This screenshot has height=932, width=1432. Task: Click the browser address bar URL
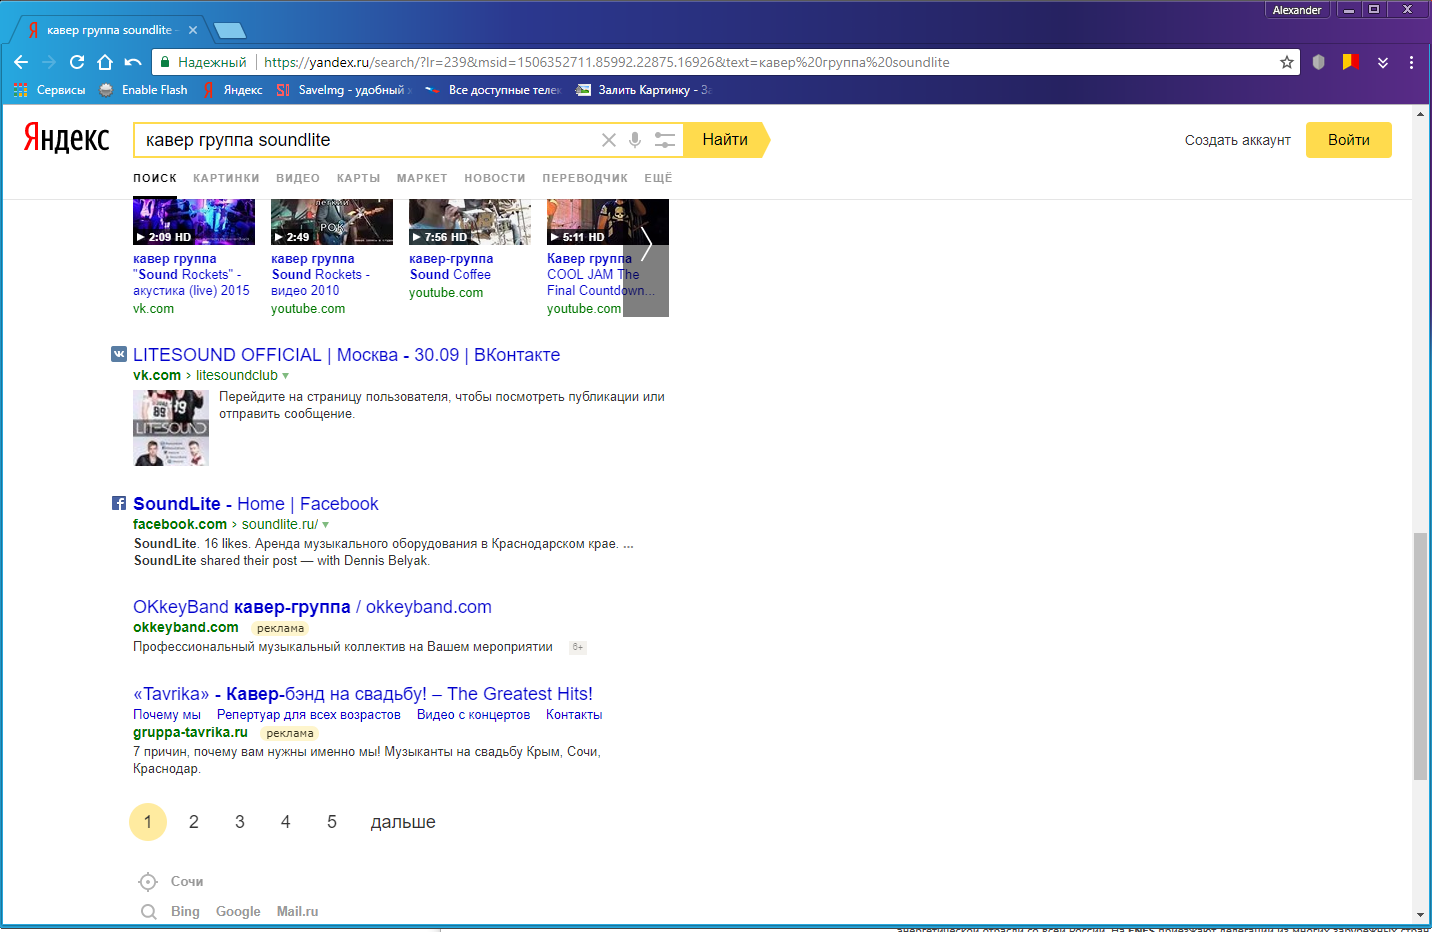[x=606, y=62]
